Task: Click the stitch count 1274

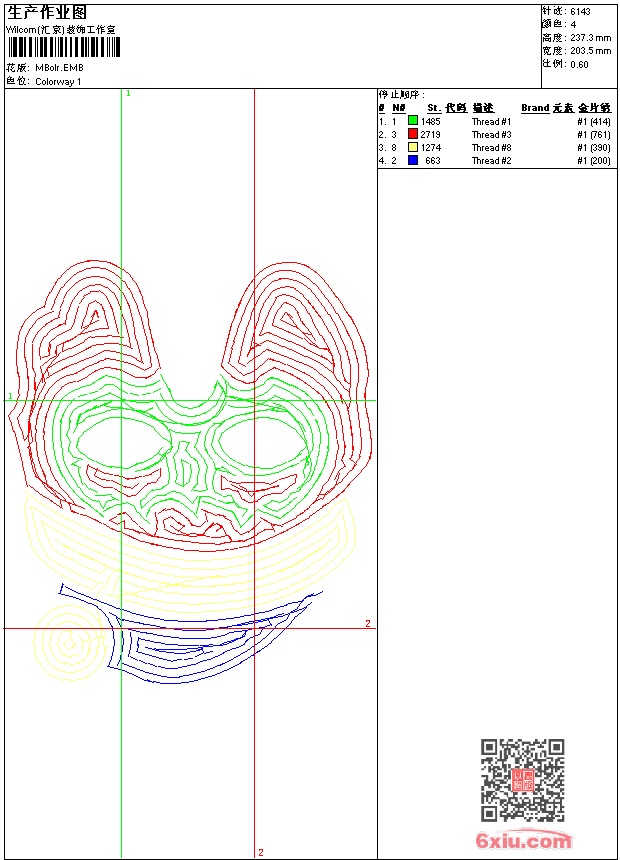Action: point(431,148)
